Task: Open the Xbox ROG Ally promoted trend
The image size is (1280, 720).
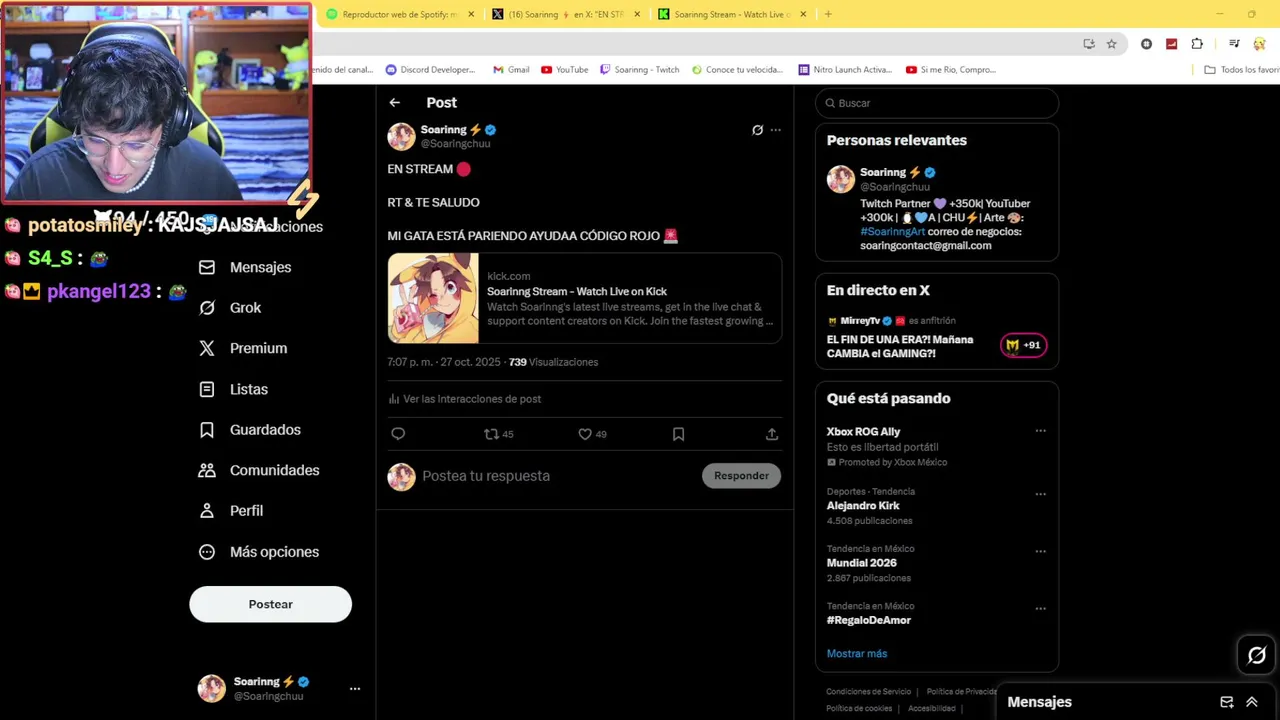Action: 864,432
